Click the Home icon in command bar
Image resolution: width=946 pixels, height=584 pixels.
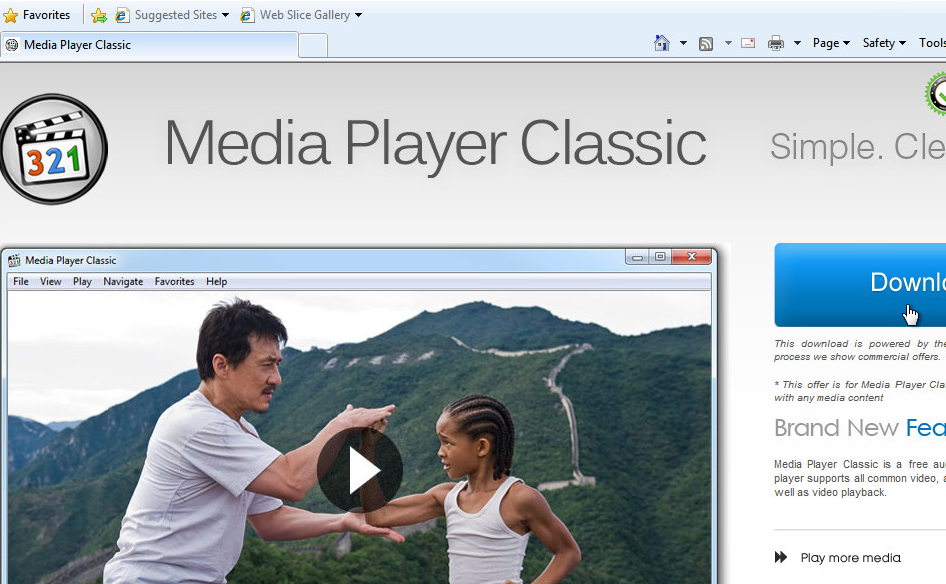tap(661, 43)
